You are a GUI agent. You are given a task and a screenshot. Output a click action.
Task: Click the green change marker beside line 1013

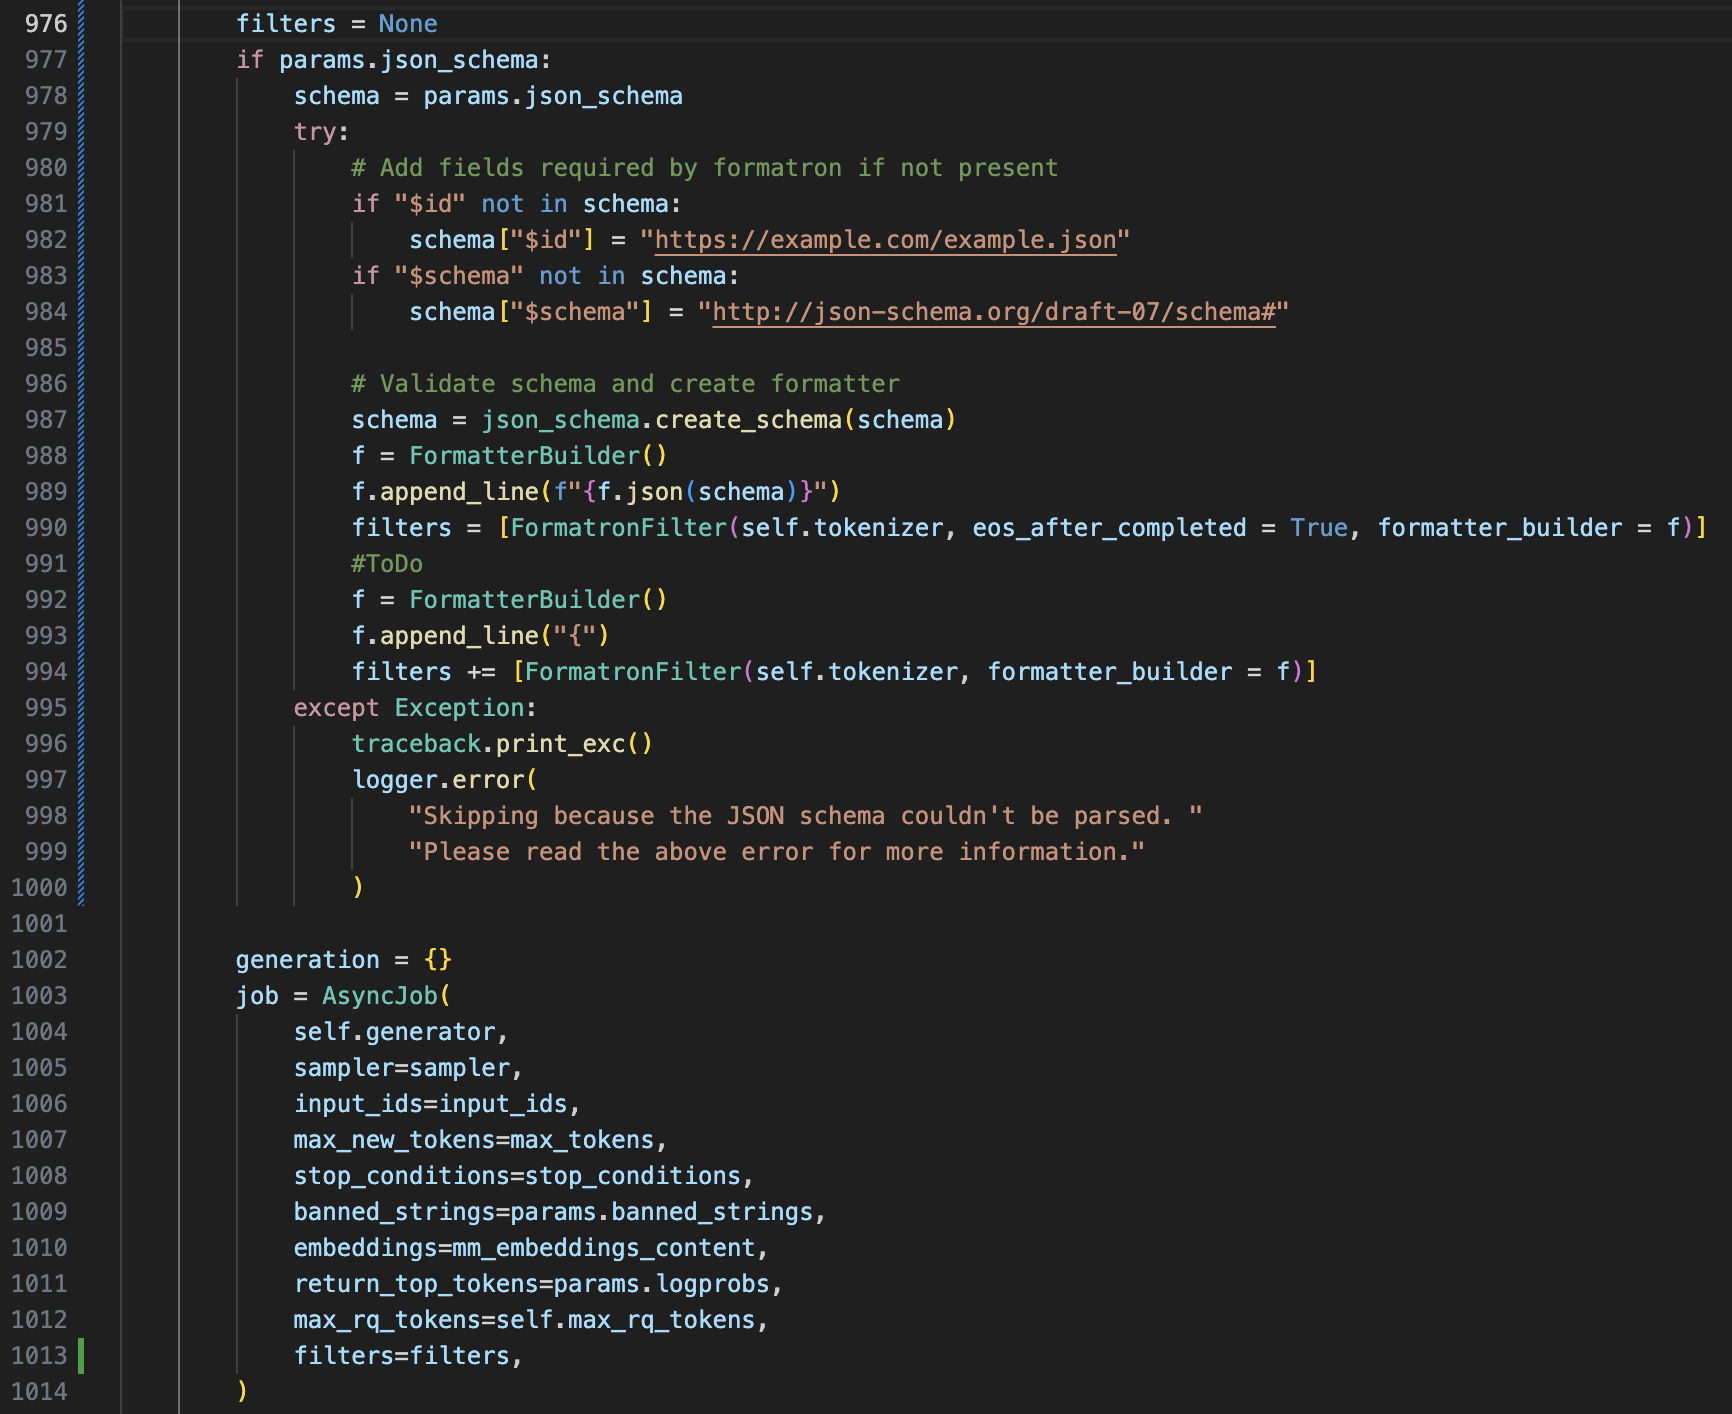81,1356
